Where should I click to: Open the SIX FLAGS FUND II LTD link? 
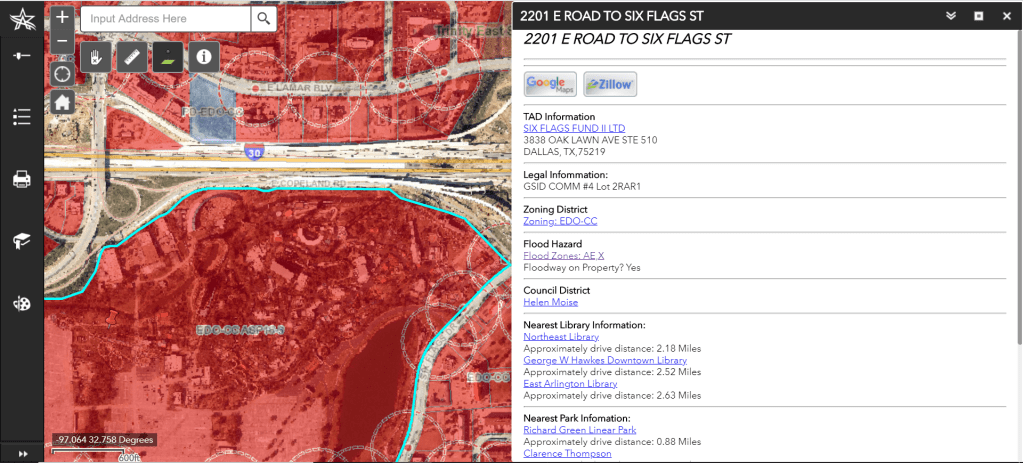click(x=574, y=128)
